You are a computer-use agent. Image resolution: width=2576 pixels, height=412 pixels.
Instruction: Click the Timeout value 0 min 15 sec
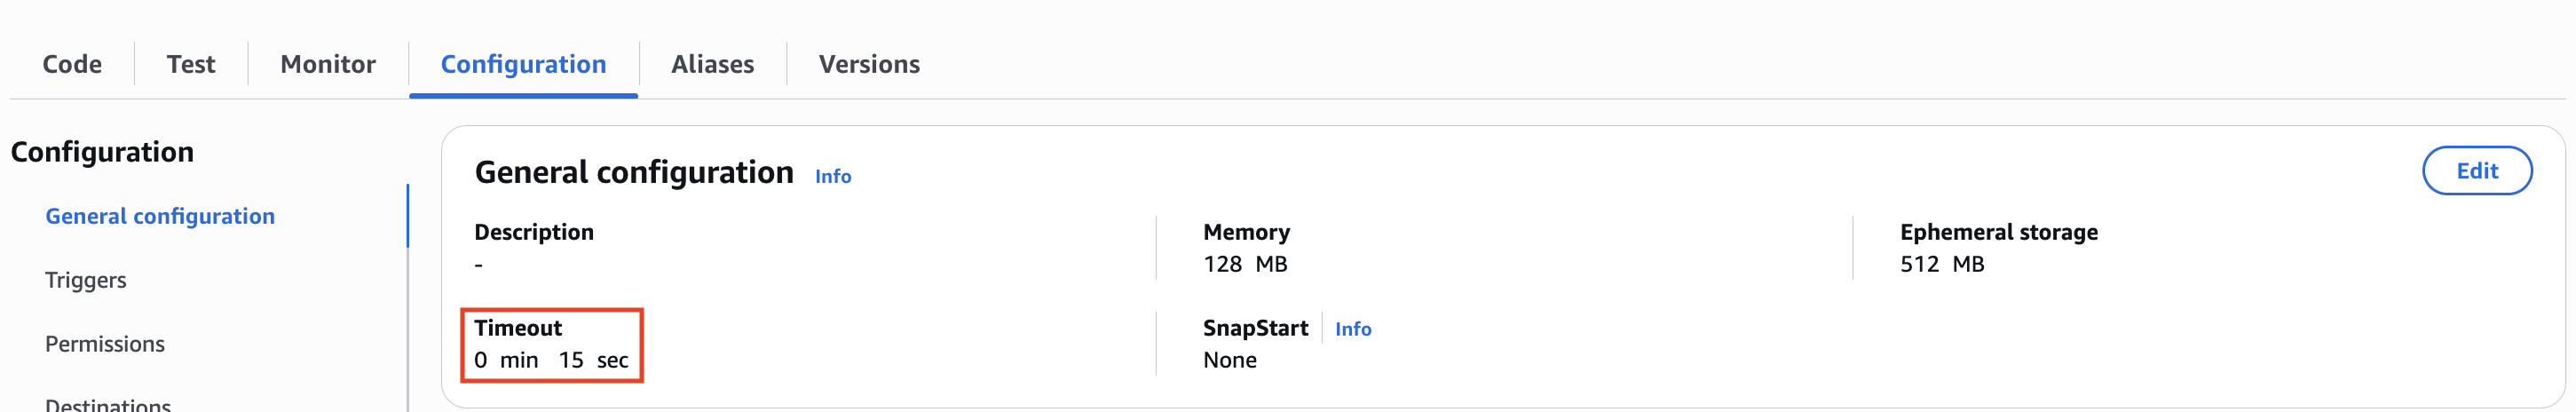(x=551, y=360)
